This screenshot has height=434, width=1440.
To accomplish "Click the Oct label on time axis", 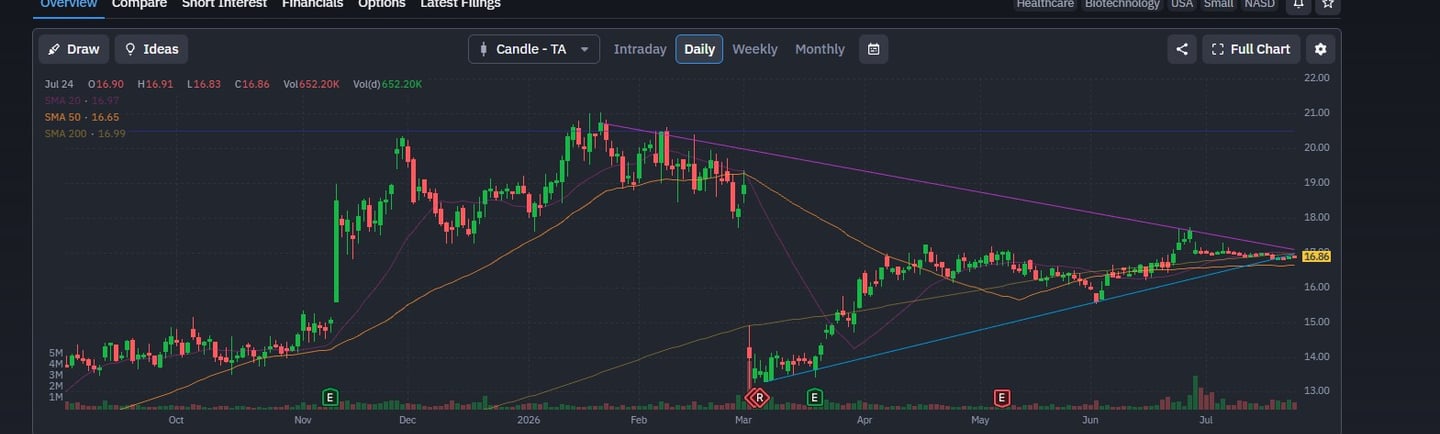I will [x=176, y=421].
